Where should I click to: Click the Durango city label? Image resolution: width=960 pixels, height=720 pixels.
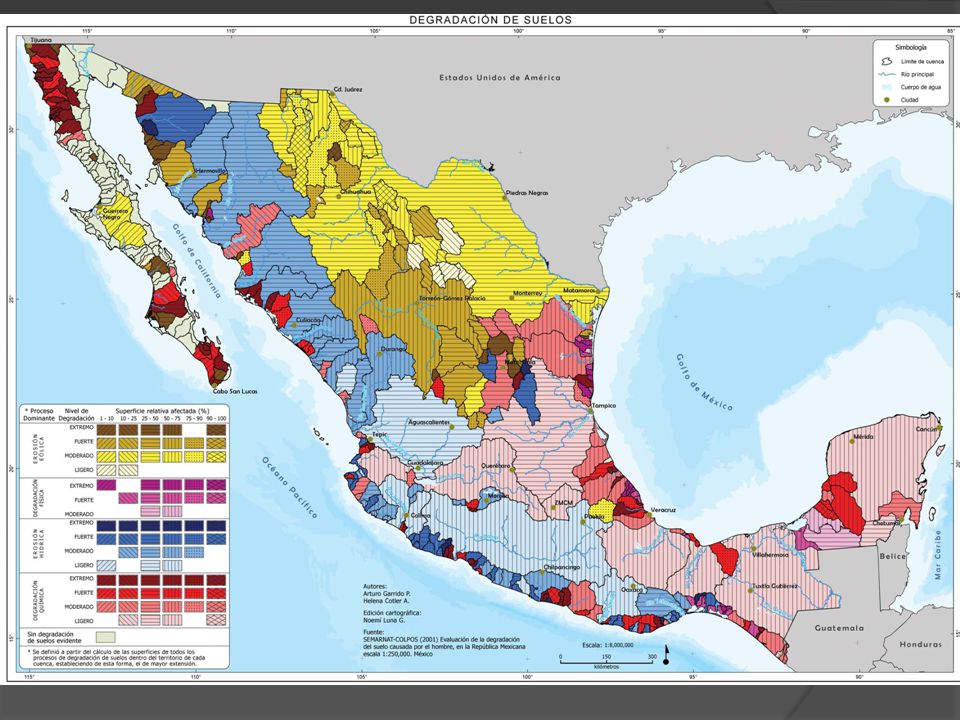[393, 349]
